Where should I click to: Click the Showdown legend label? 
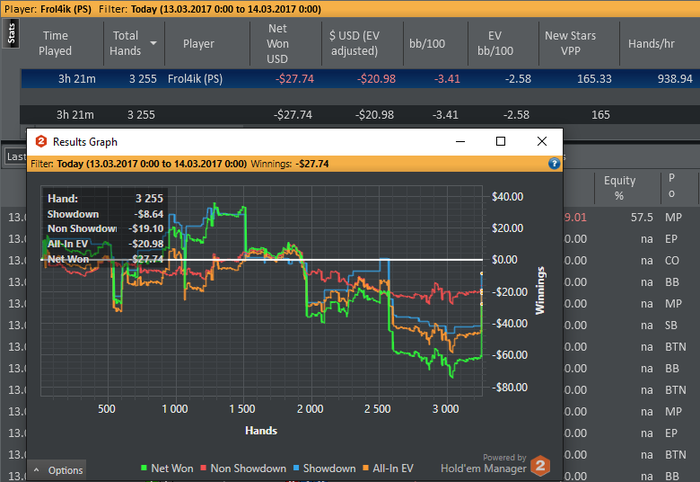[x=329, y=468]
